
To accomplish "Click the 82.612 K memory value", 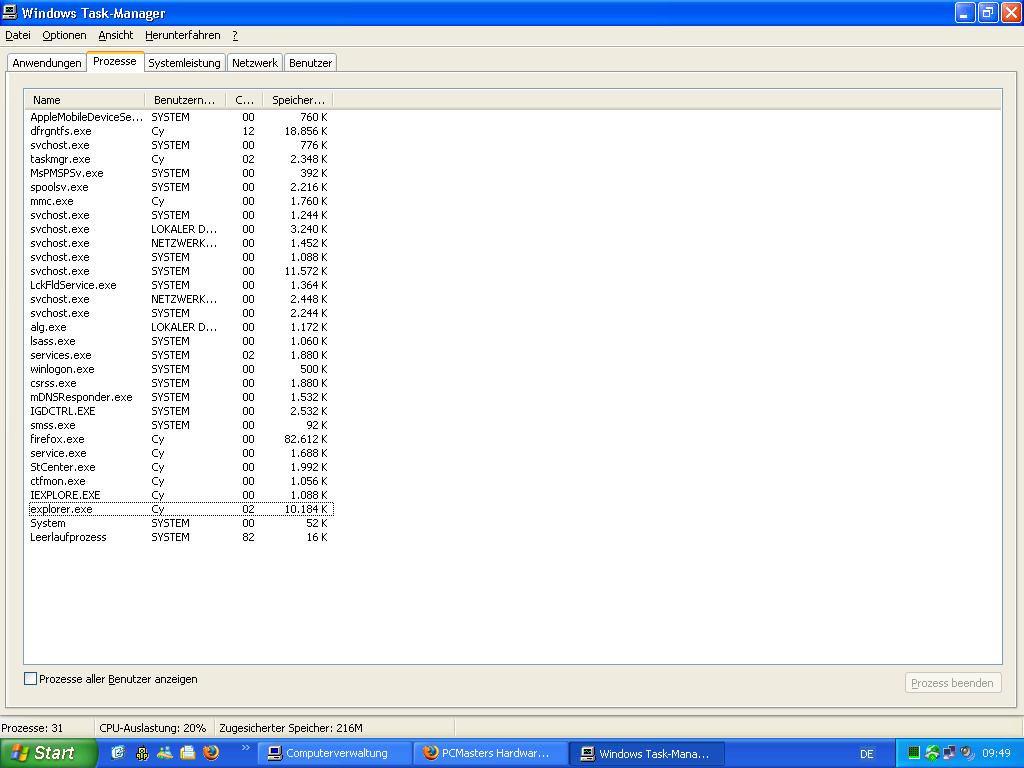I will click(306, 440).
